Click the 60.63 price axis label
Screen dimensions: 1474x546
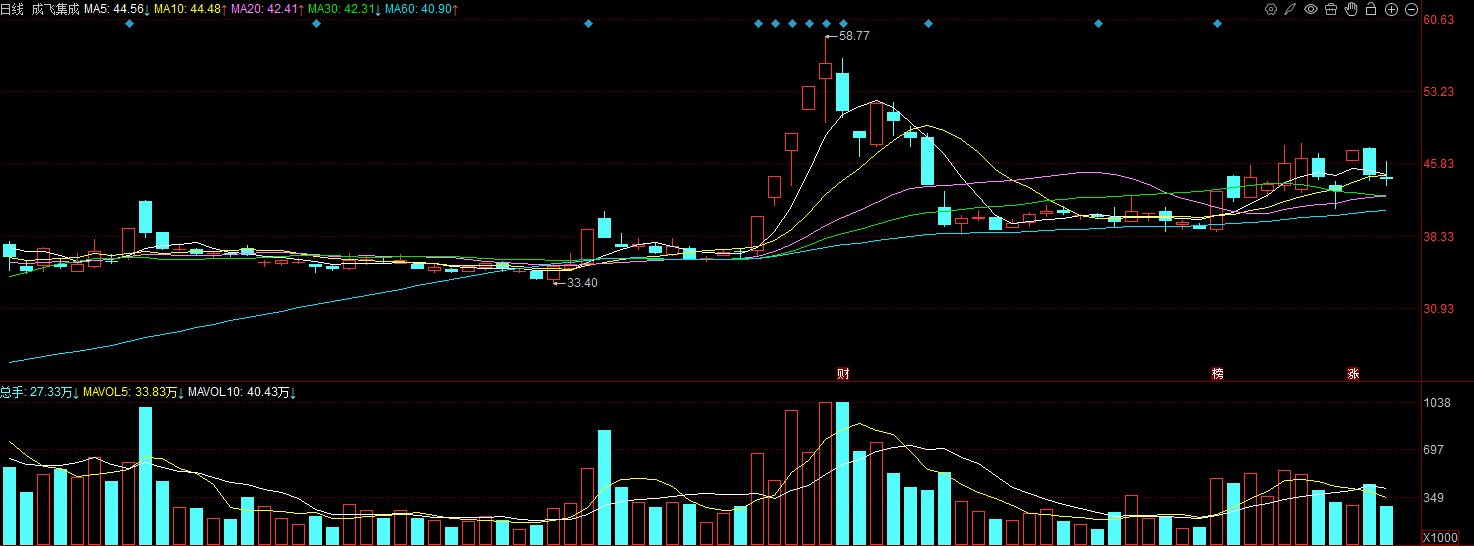pos(1438,20)
